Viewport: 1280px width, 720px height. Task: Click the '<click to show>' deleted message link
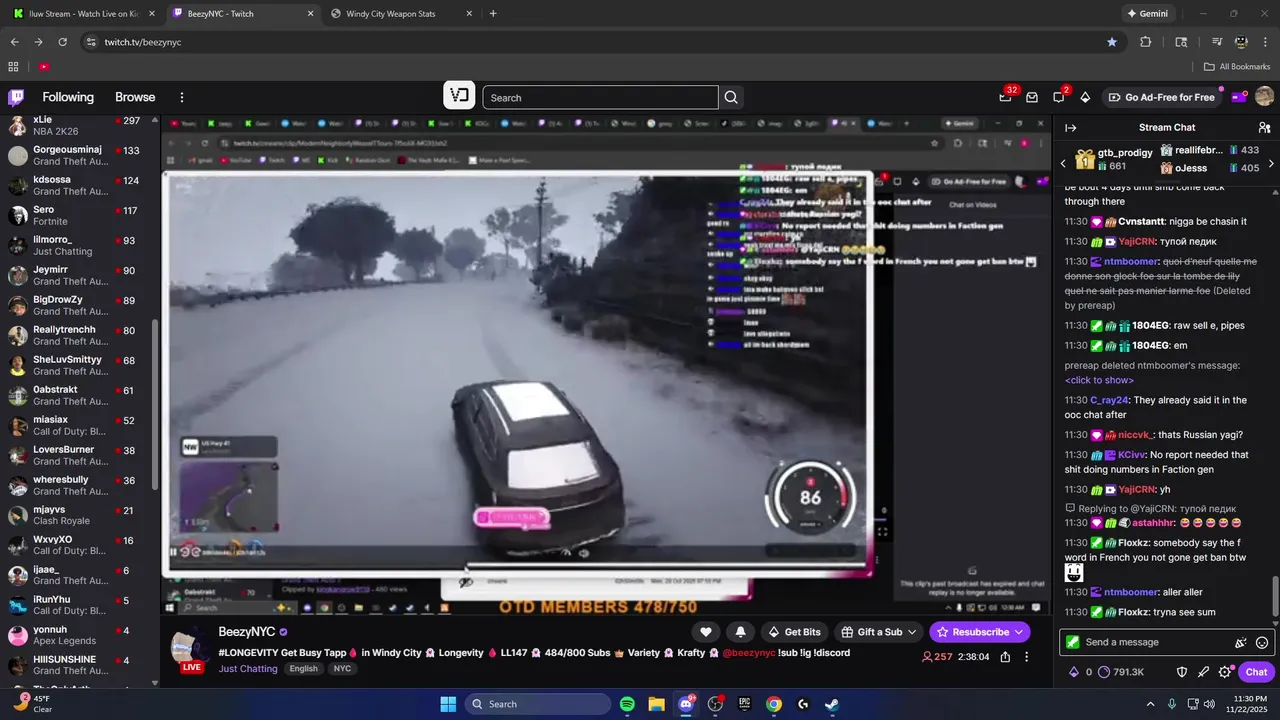(1099, 380)
